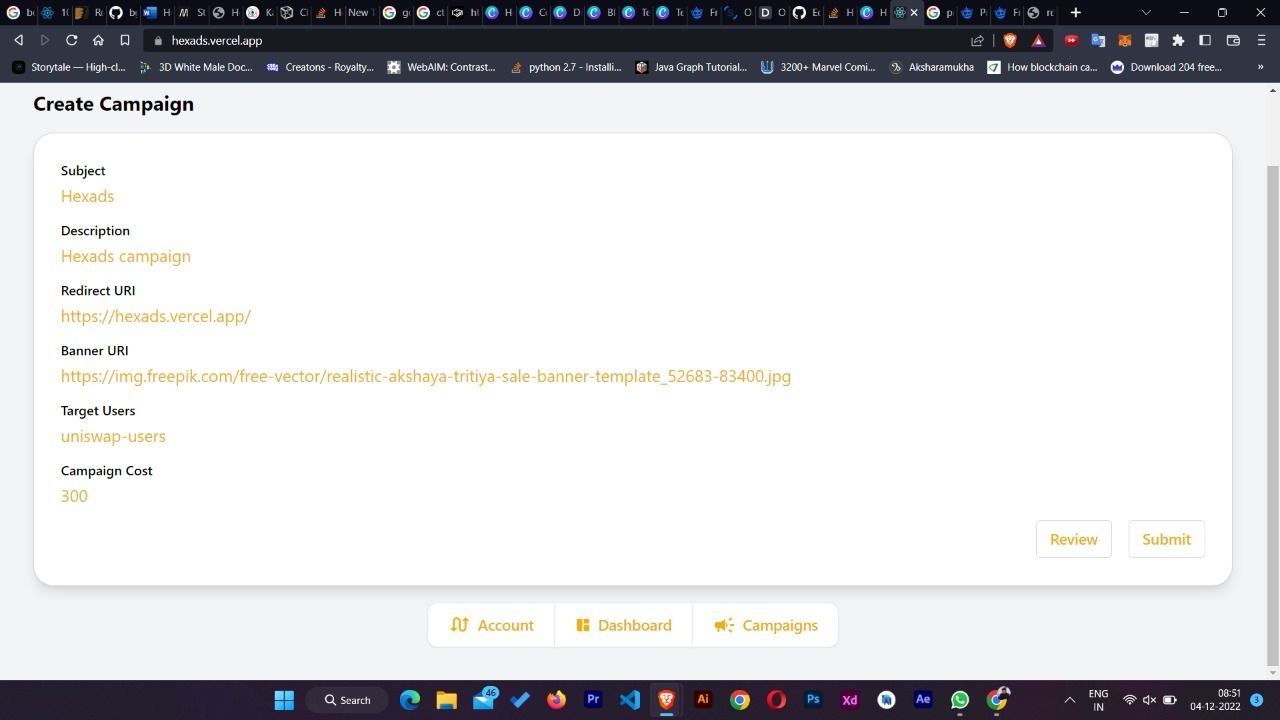Image resolution: width=1280 pixels, height=720 pixels.
Task: Open the ENG IN language switcher
Action: point(1098,700)
